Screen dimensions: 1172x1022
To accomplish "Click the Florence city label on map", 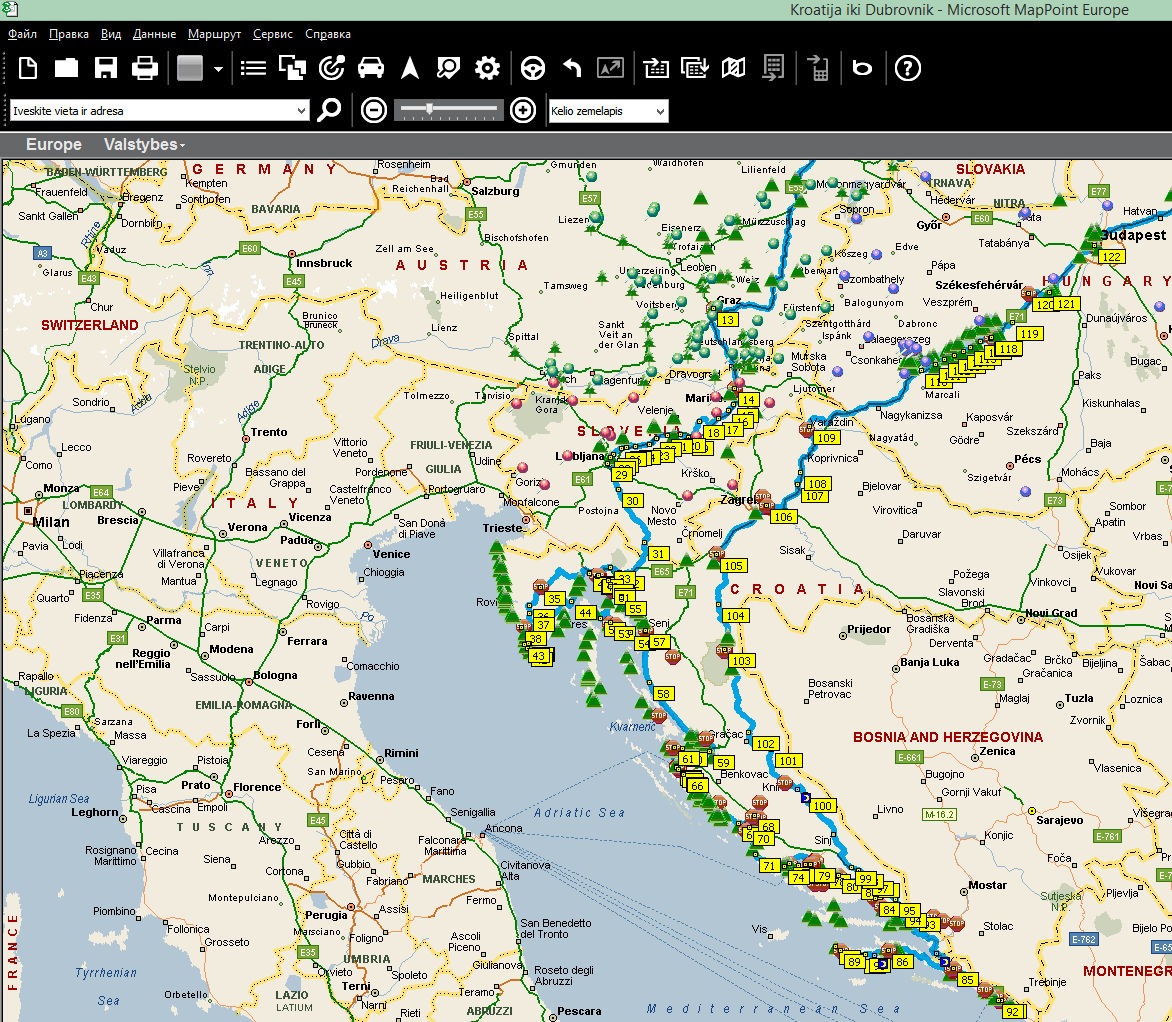I will coord(256,787).
